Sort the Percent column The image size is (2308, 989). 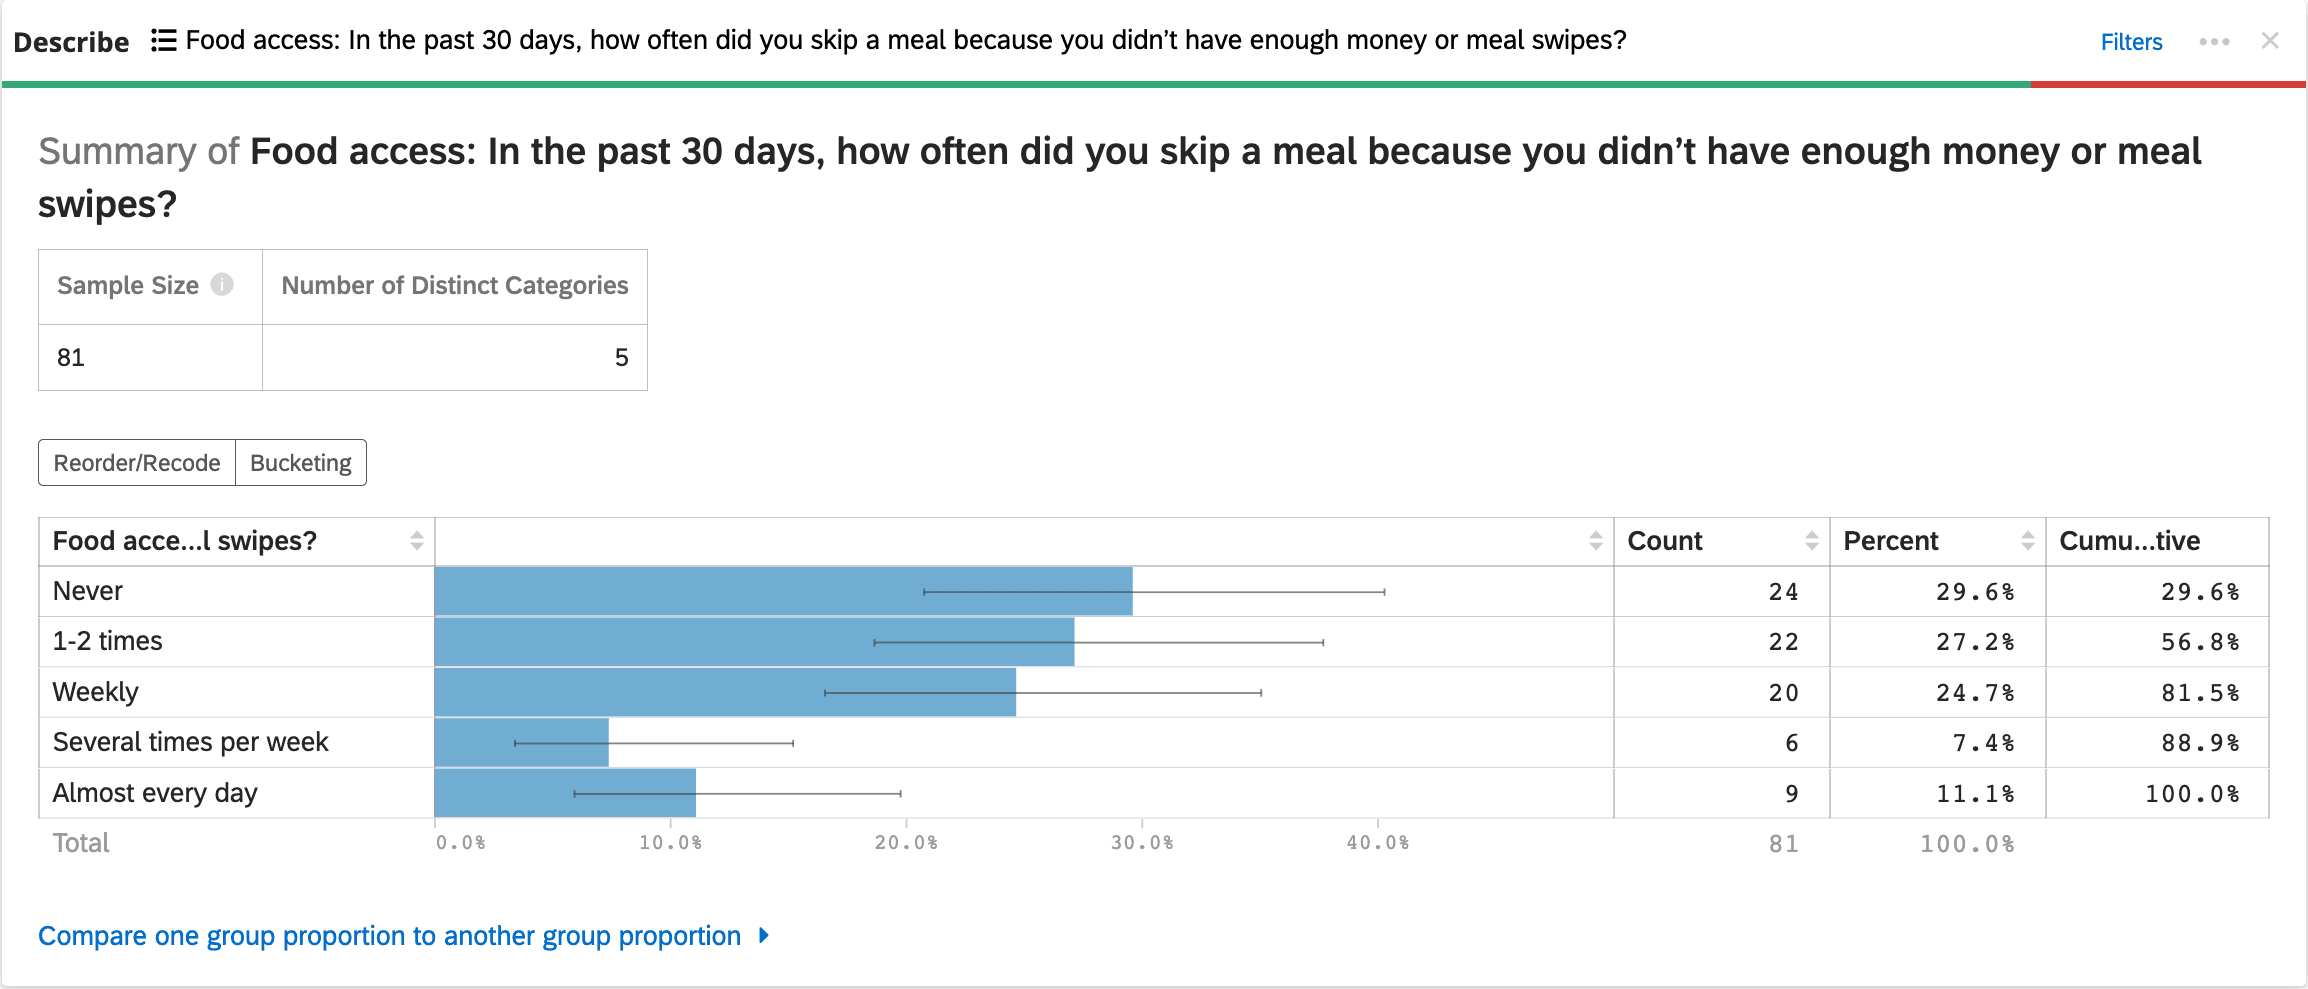click(2027, 541)
